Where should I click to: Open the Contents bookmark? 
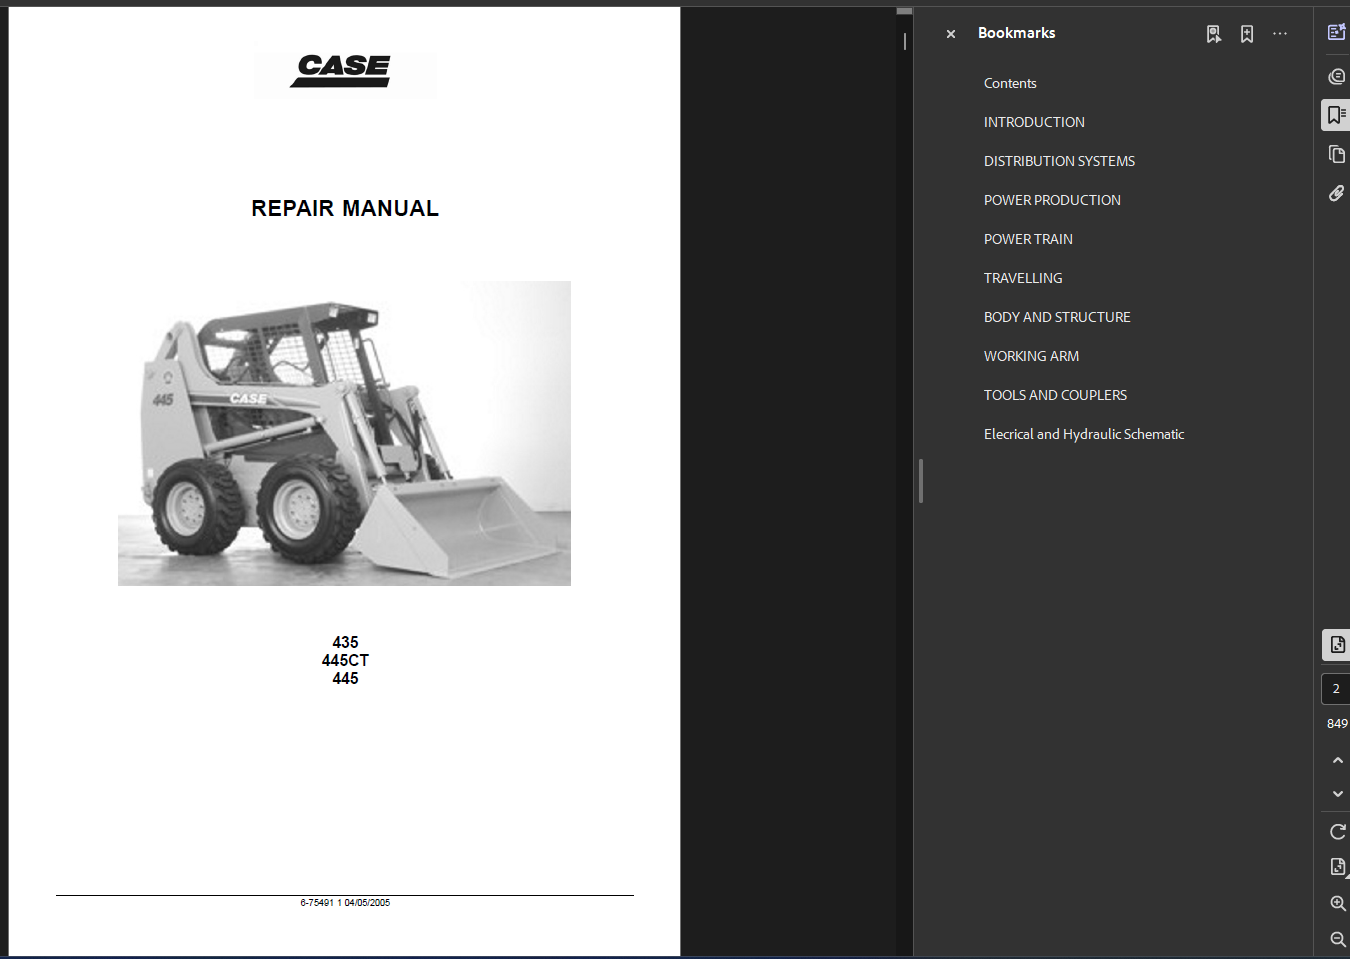(1010, 83)
